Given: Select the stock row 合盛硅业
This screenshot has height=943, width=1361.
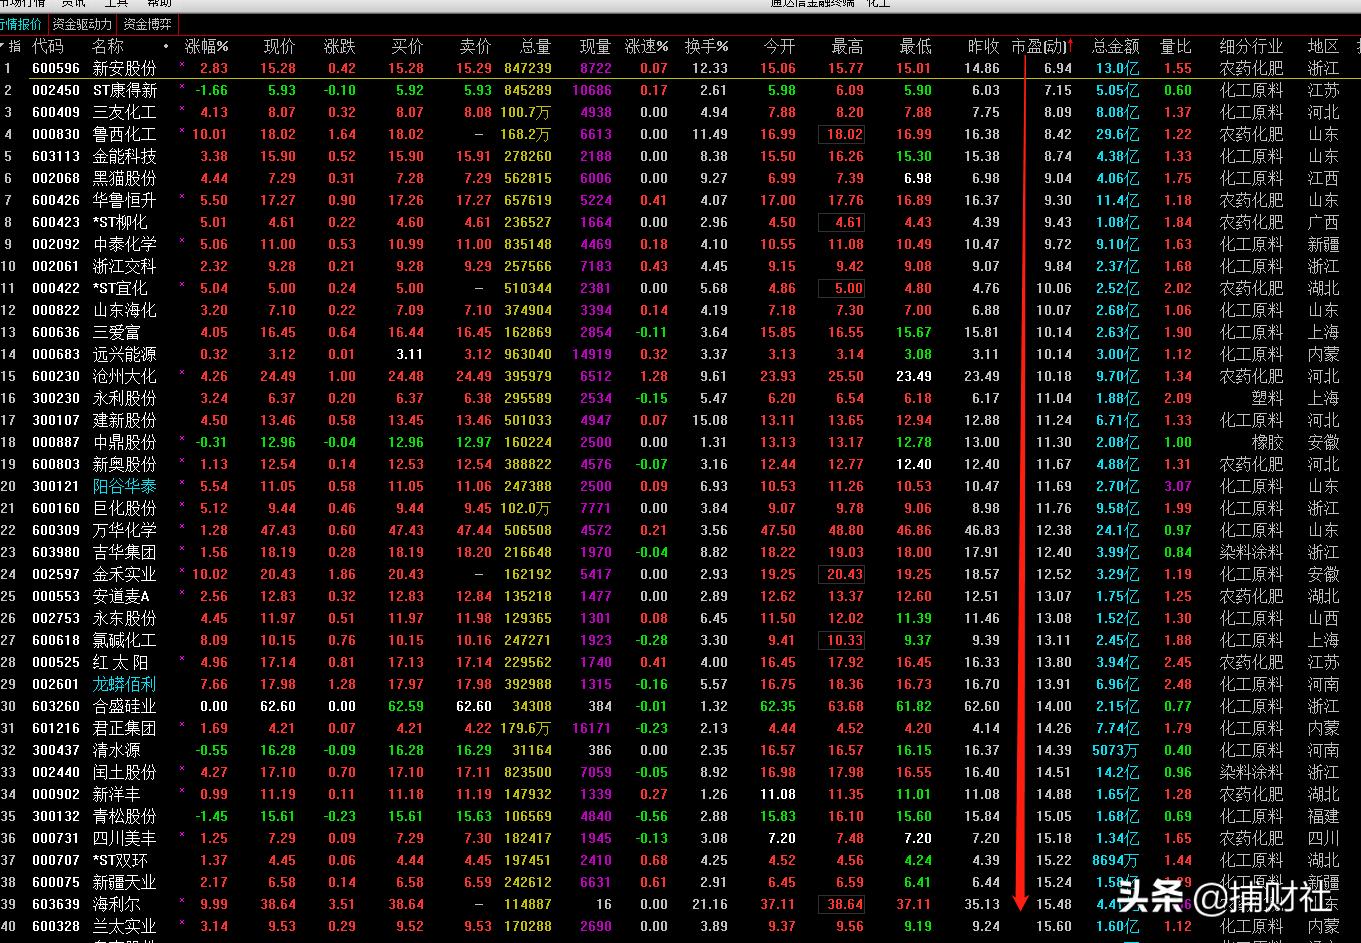Looking at the screenshot, I should (124, 706).
